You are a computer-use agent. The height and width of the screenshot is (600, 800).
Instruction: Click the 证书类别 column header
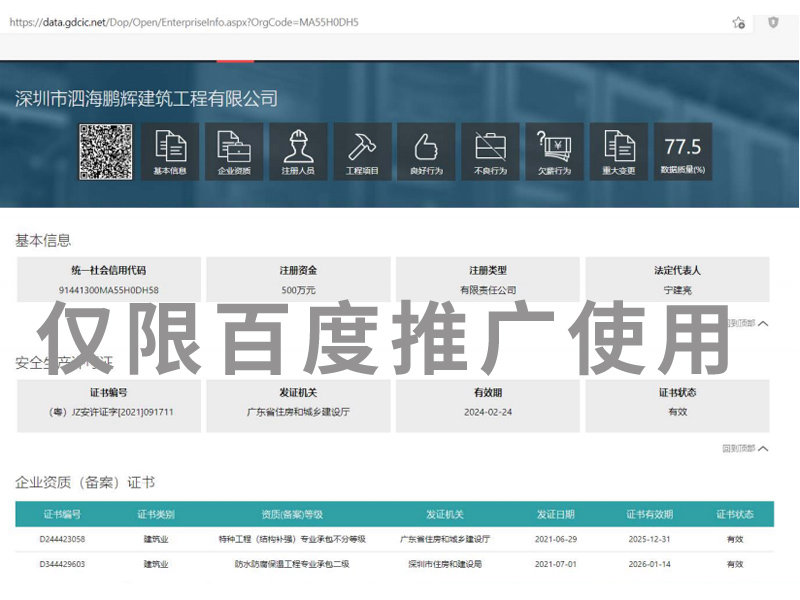(x=156, y=514)
